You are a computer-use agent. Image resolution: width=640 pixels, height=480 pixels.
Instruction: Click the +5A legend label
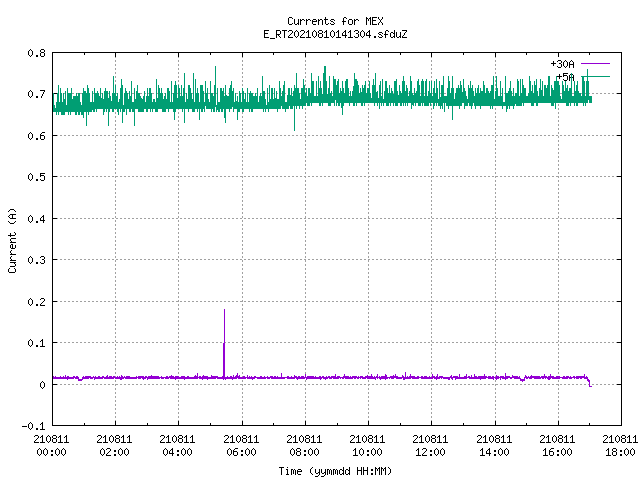(565, 77)
